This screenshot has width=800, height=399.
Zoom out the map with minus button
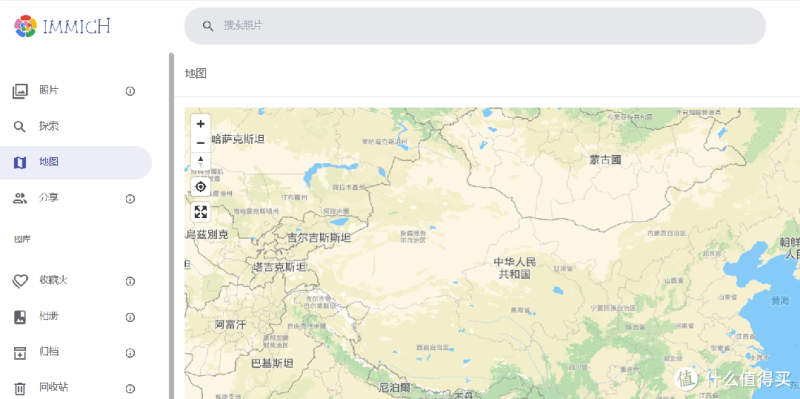(201, 143)
